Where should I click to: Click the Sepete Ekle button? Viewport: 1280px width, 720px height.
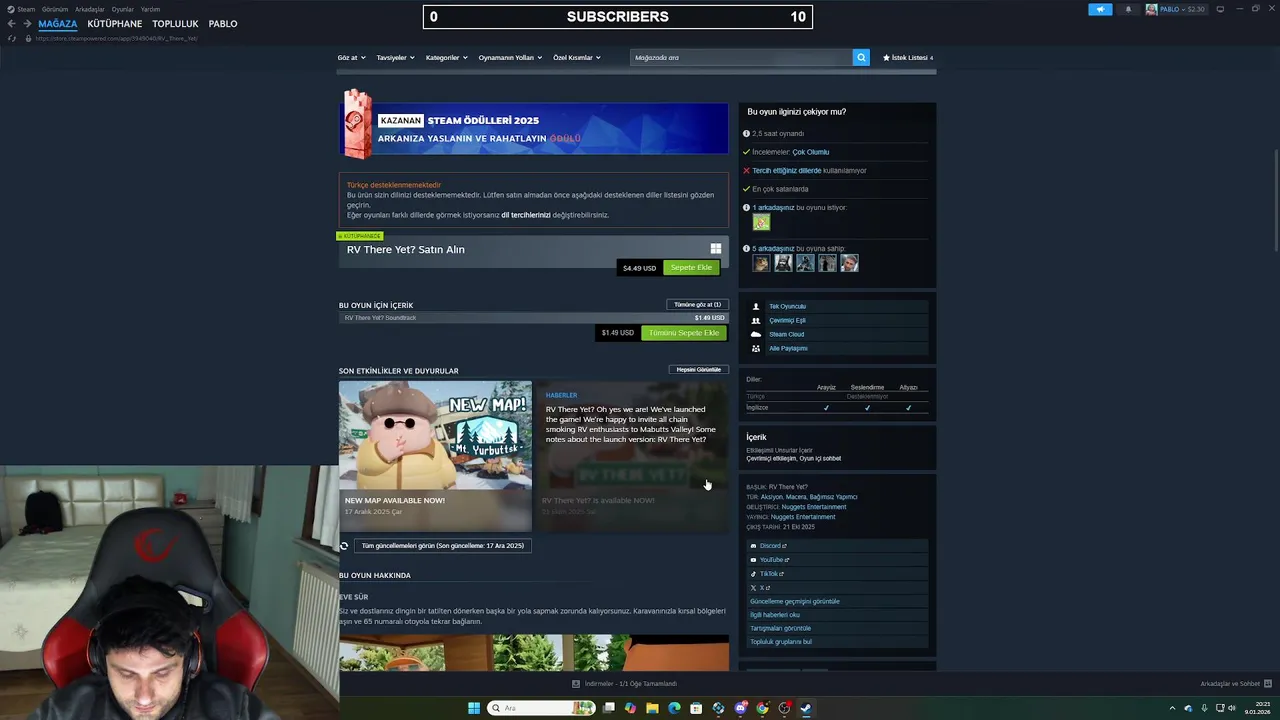coord(691,268)
